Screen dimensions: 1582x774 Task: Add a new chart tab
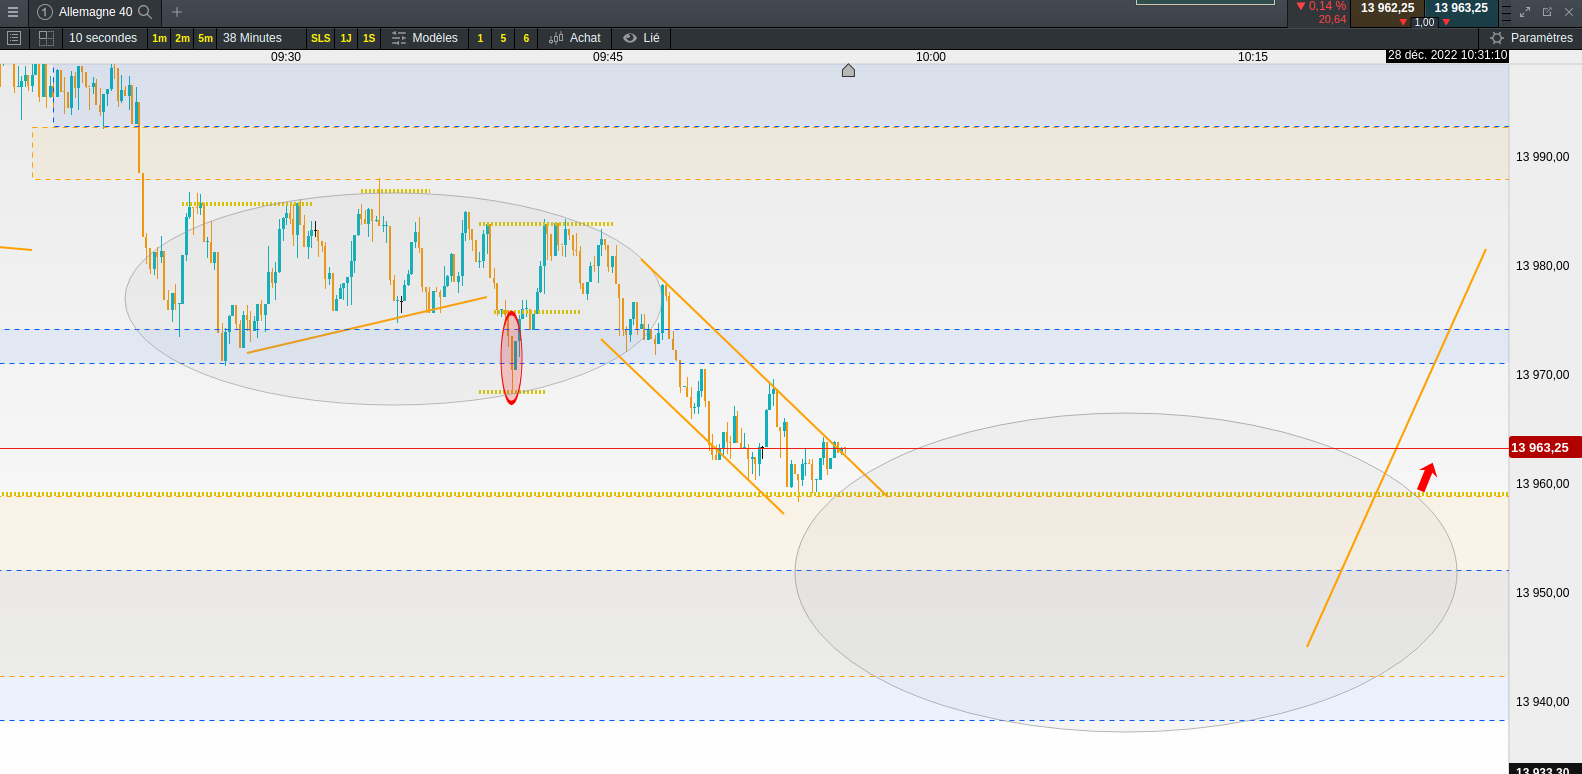(177, 12)
